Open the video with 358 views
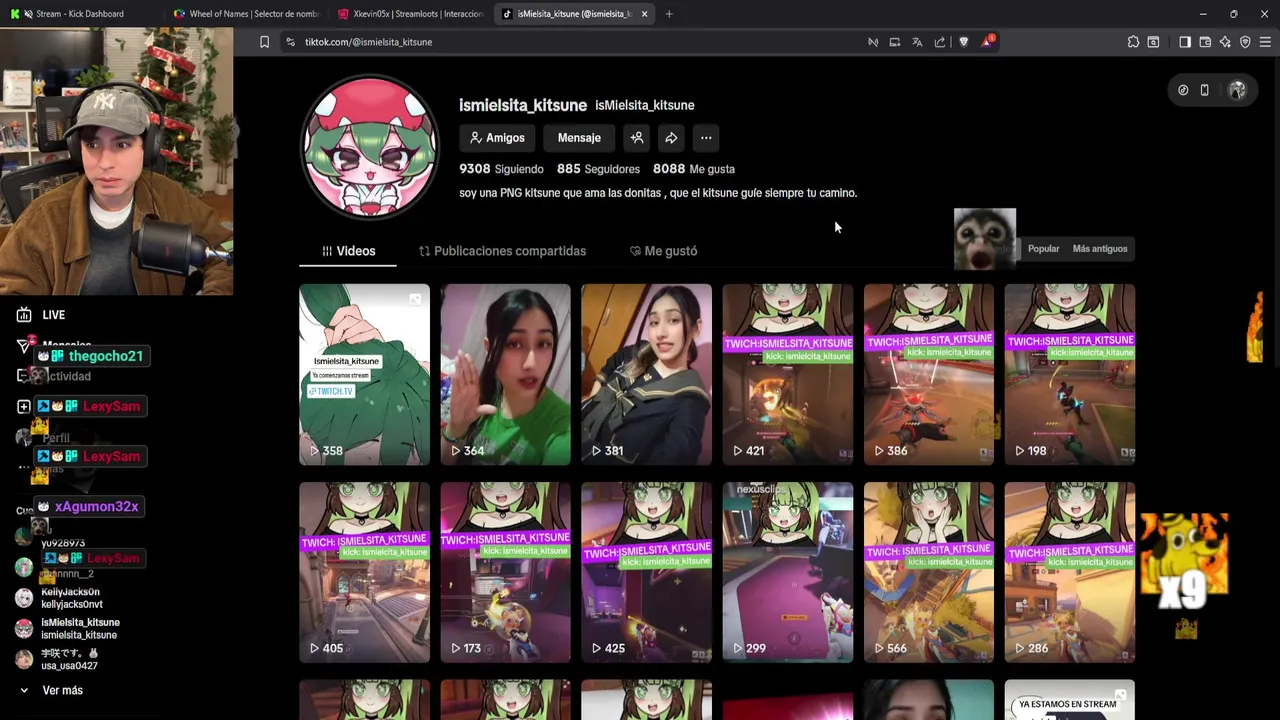 (x=364, y=374)
